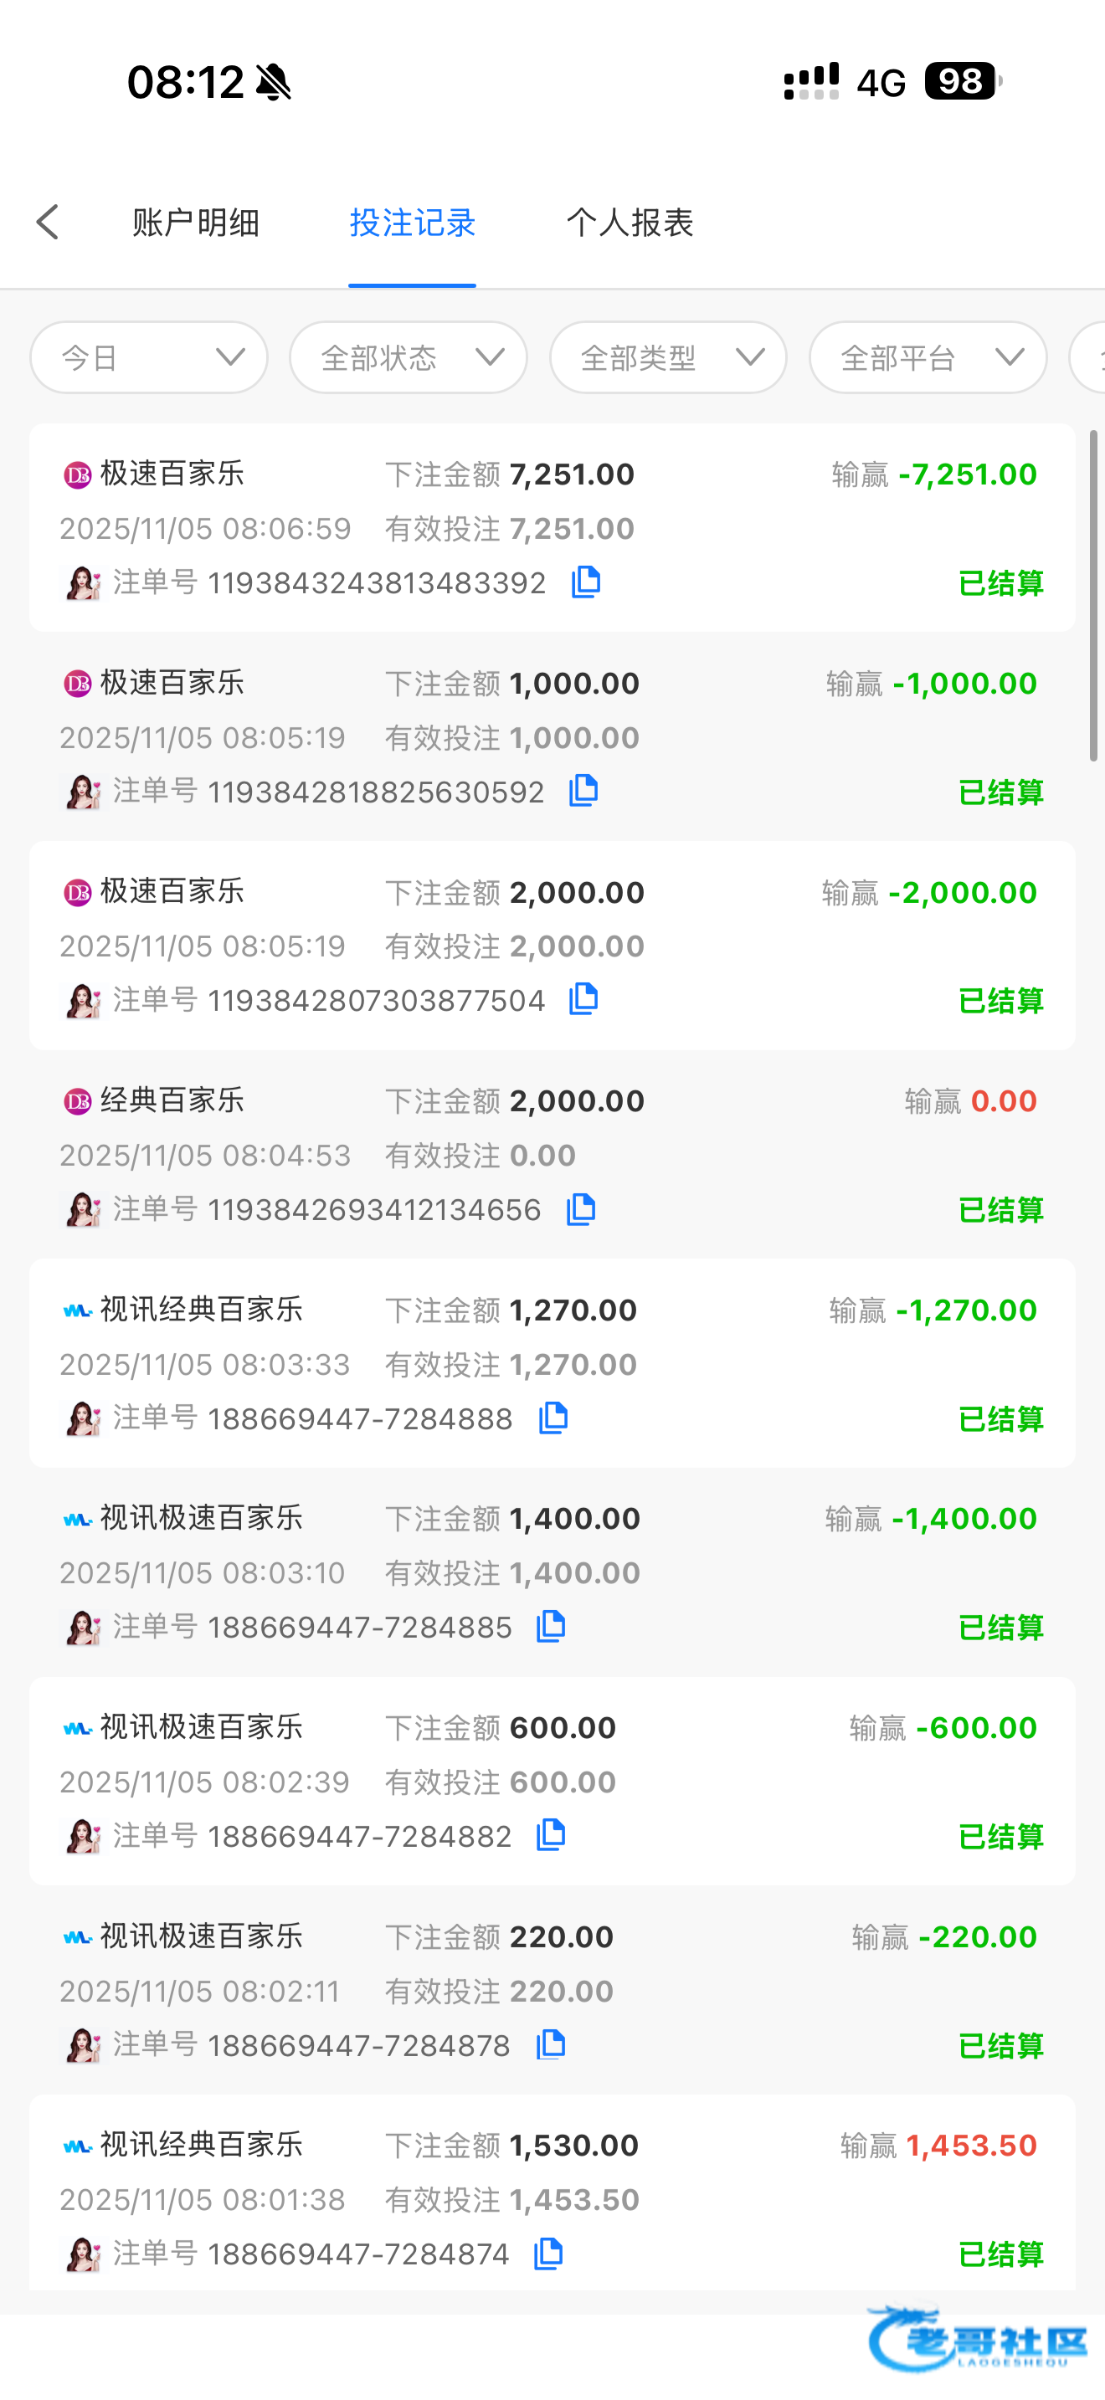Viewport: 1105px width, 2400px height.
Task: Tap the back arrow icon
Action: 48,222
